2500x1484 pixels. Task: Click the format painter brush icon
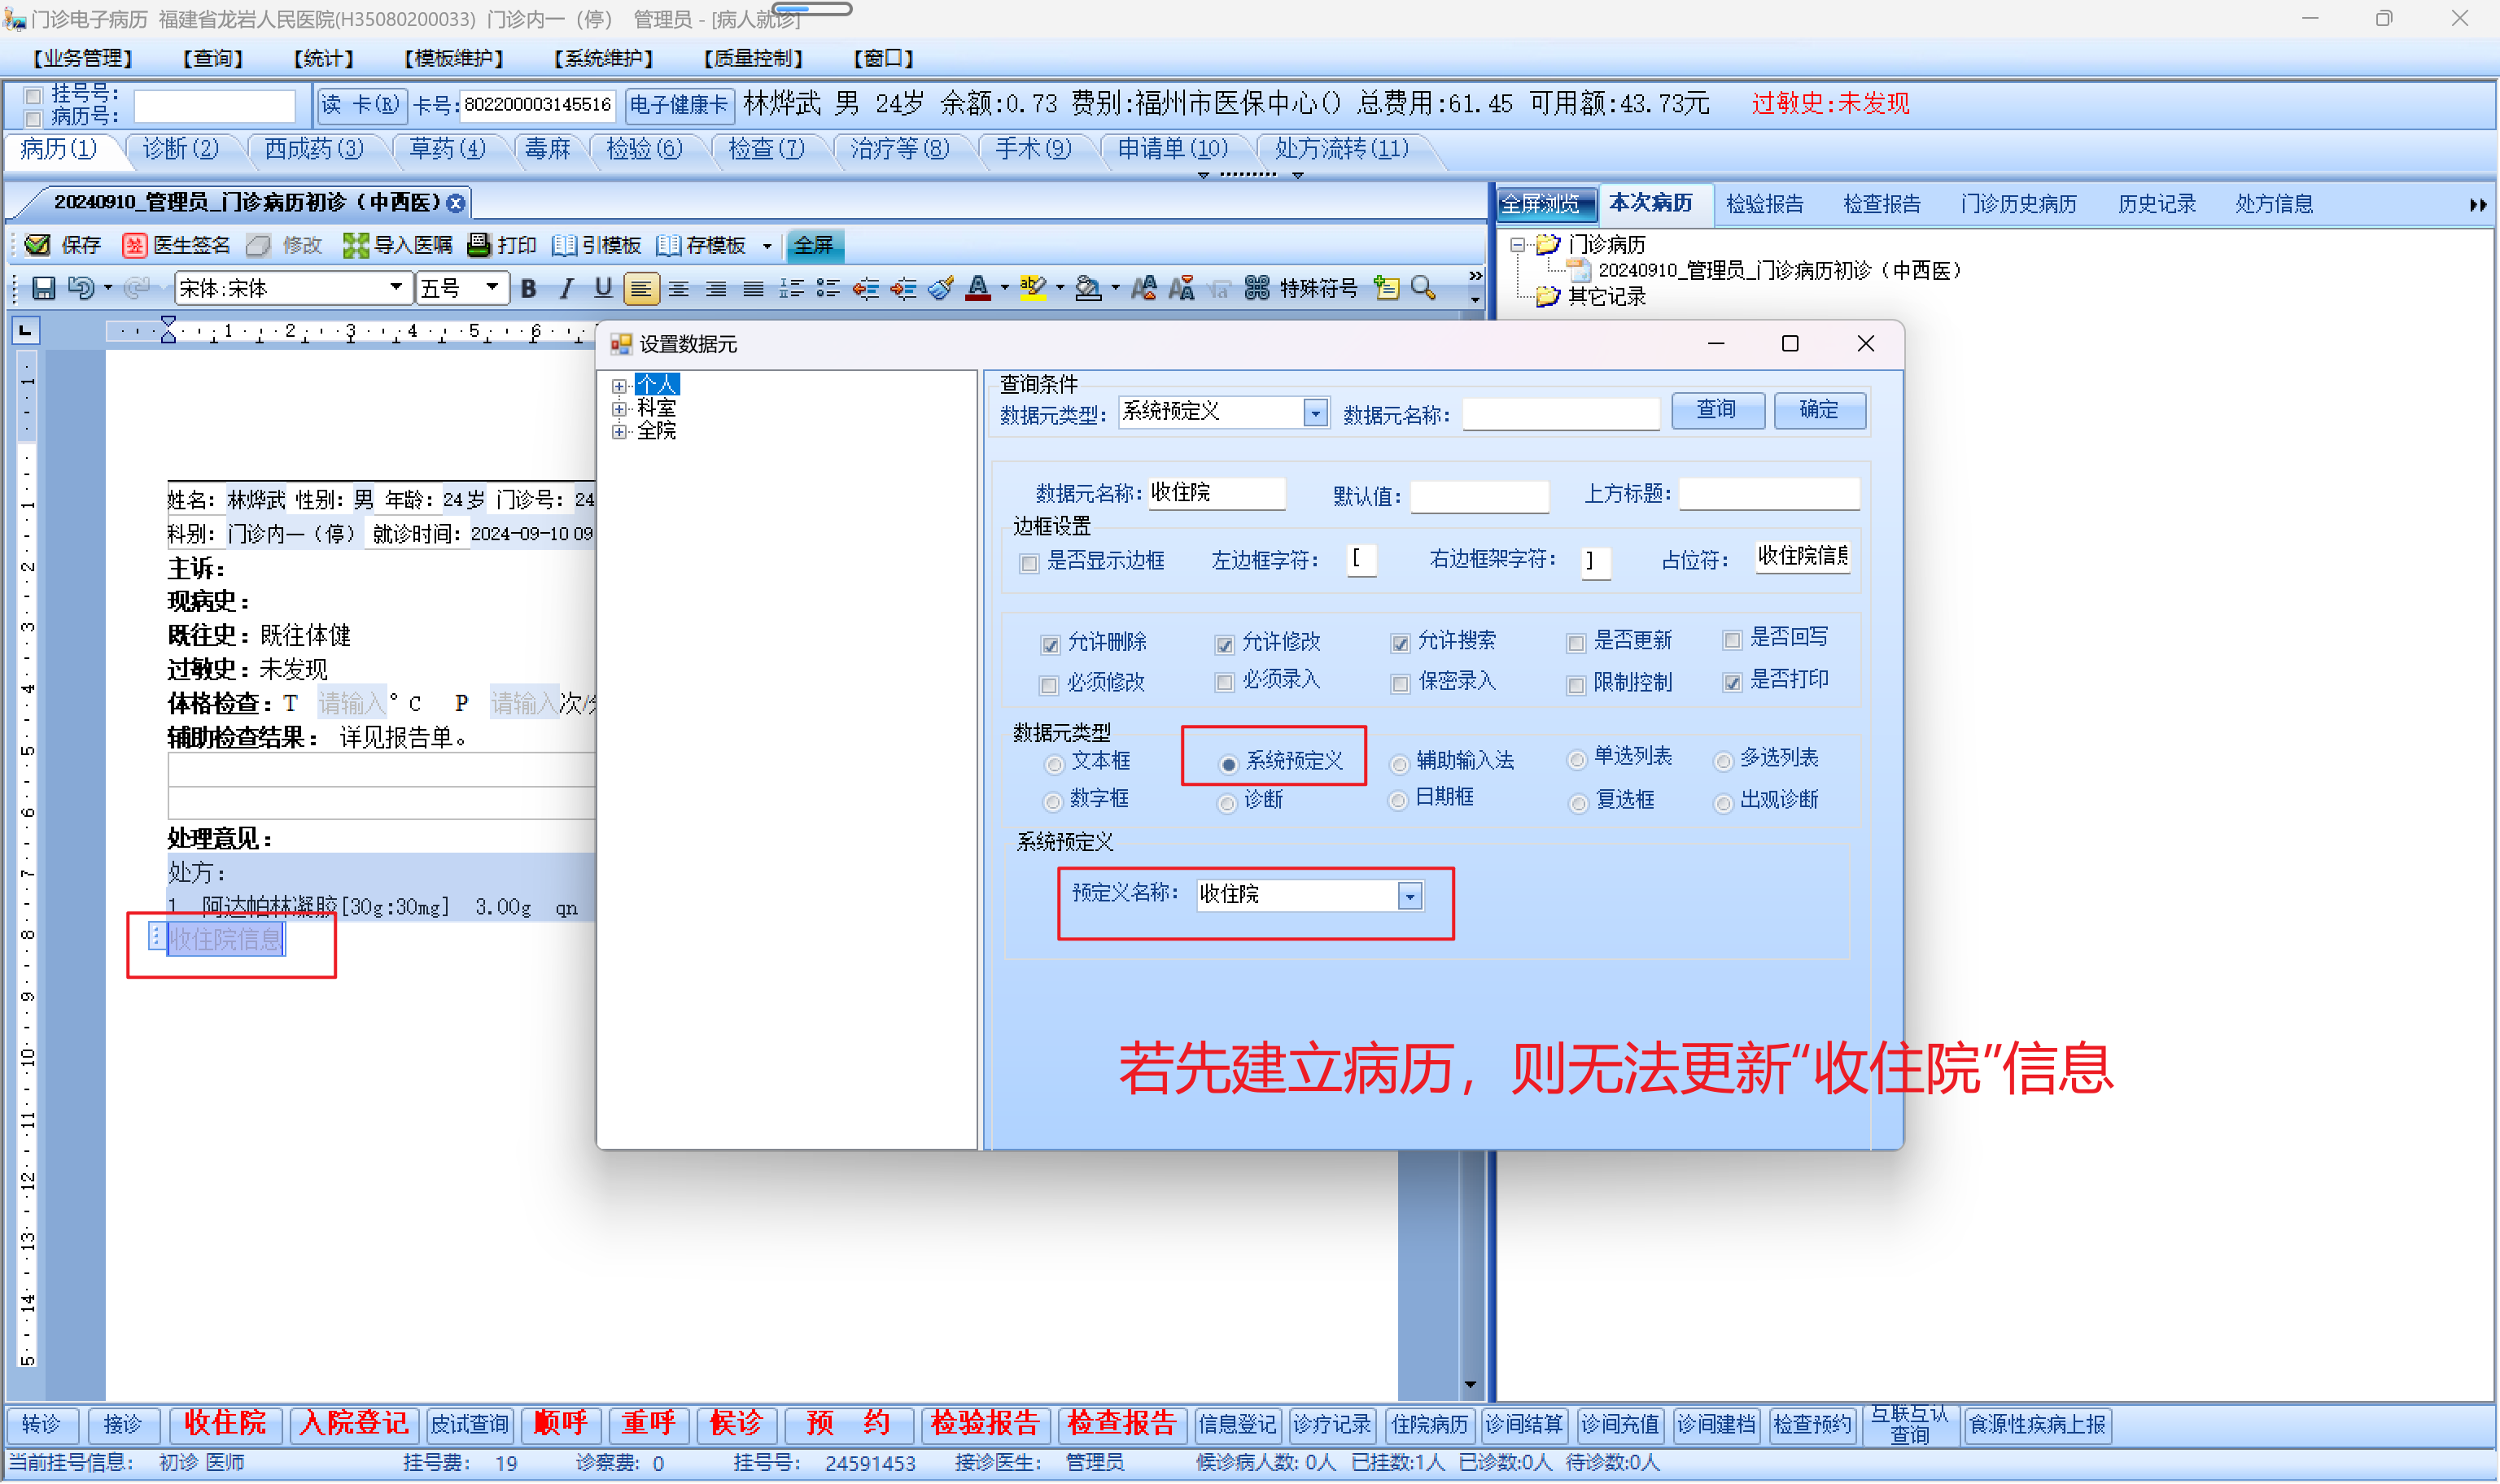coord(940,289)
